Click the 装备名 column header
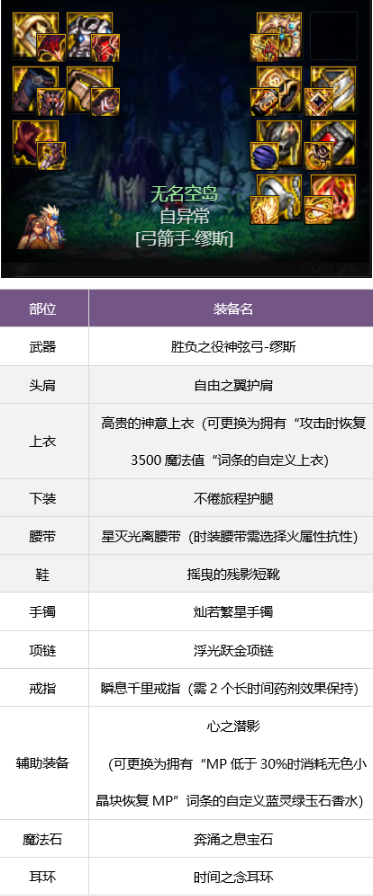 coord(232,309)
